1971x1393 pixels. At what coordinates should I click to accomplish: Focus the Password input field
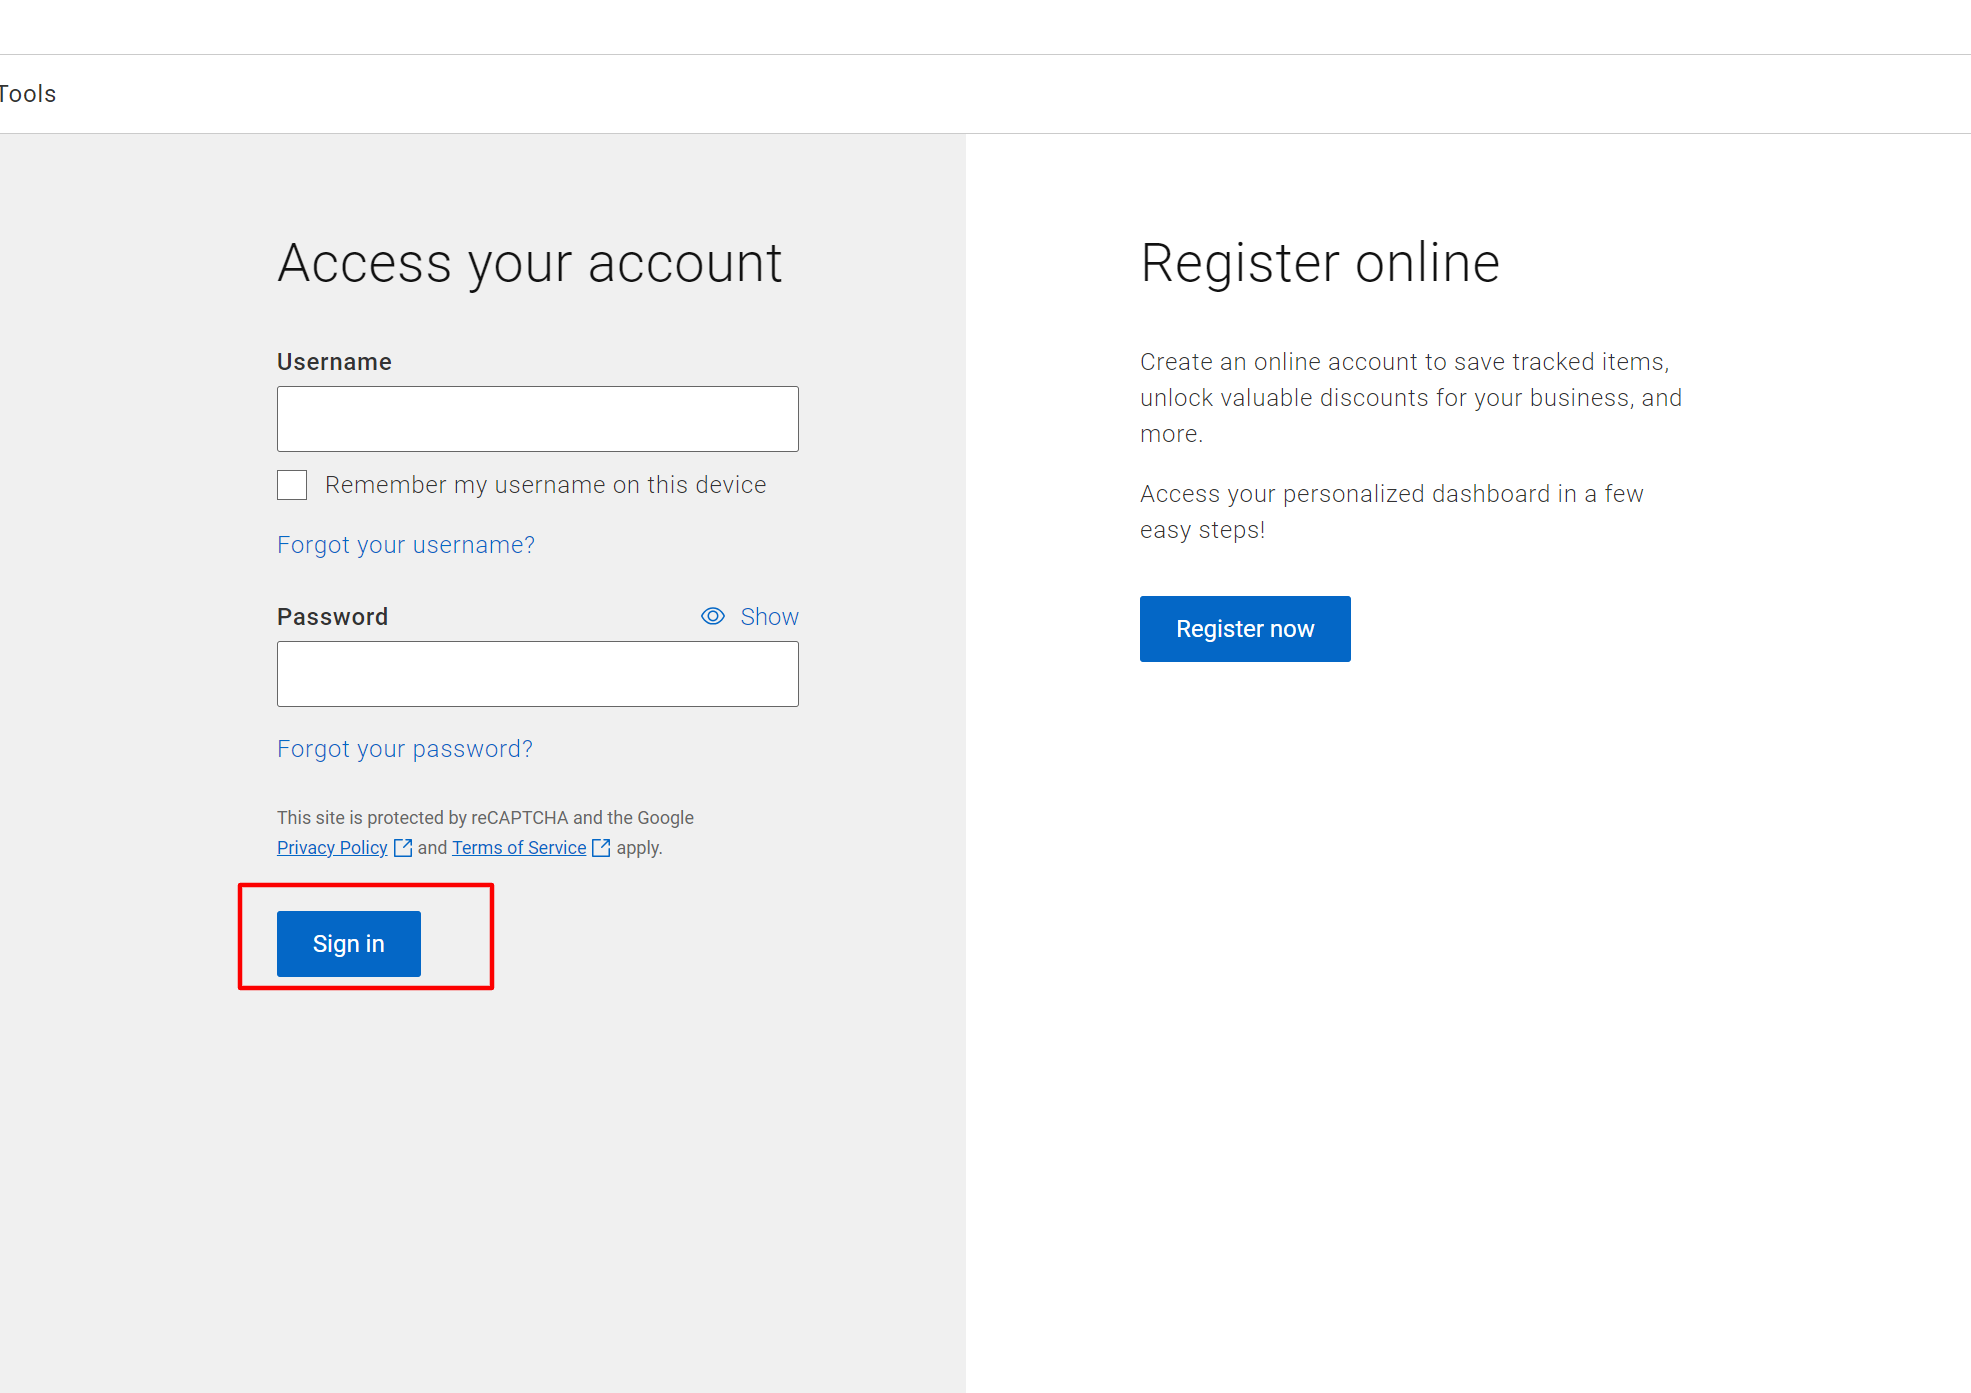tap(538, 674)
